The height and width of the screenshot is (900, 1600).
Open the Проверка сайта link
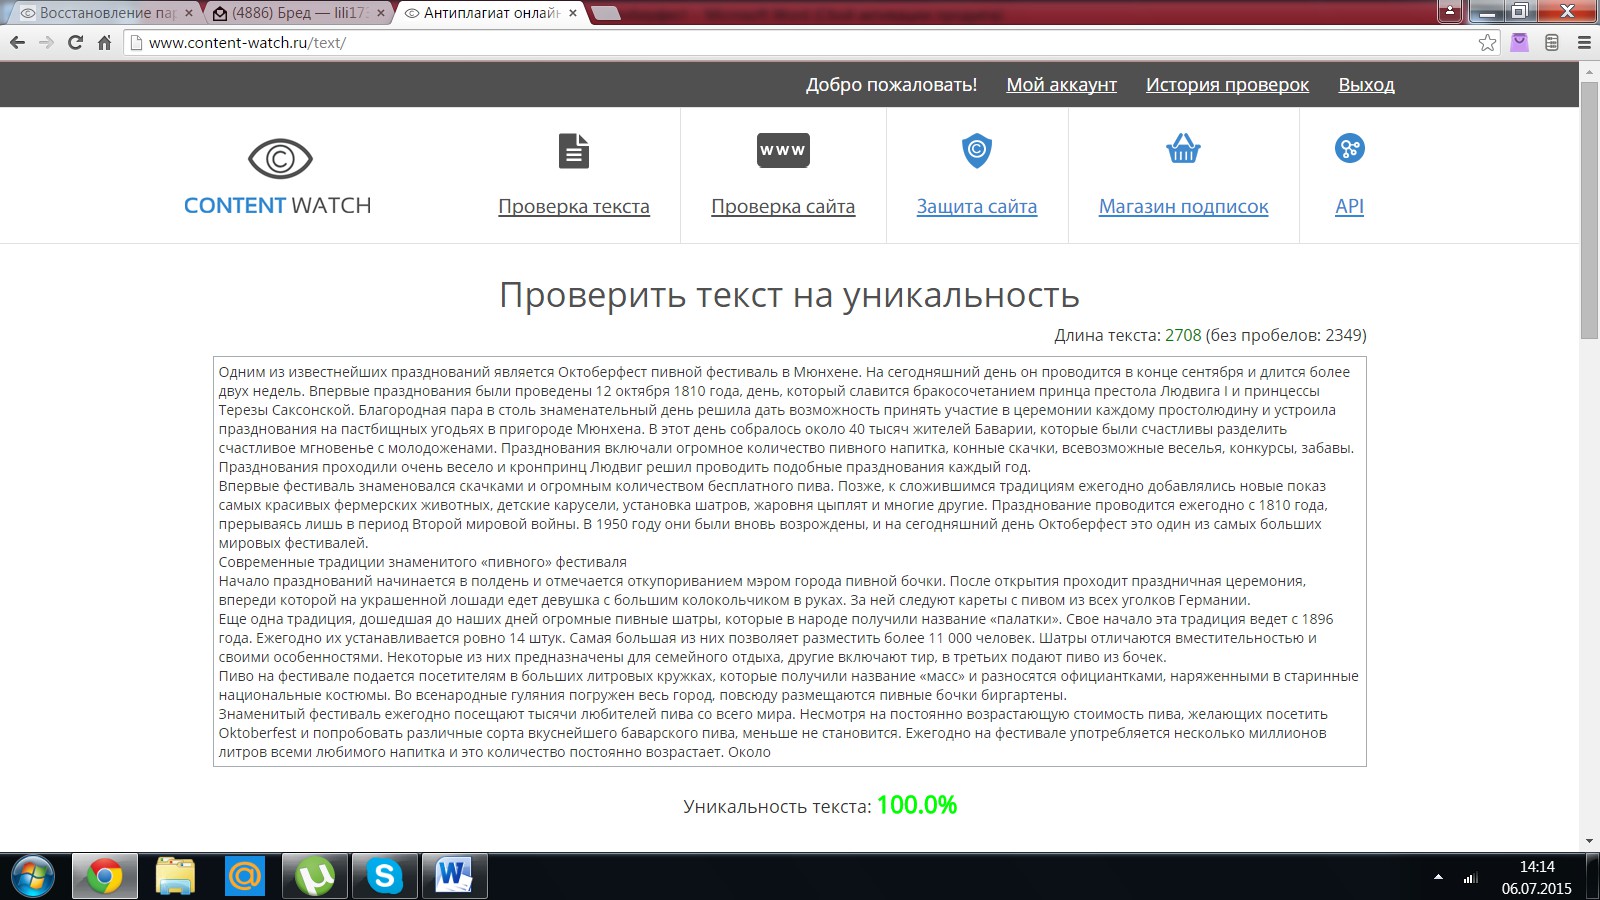pyautogui.click(x=783, y=207)
